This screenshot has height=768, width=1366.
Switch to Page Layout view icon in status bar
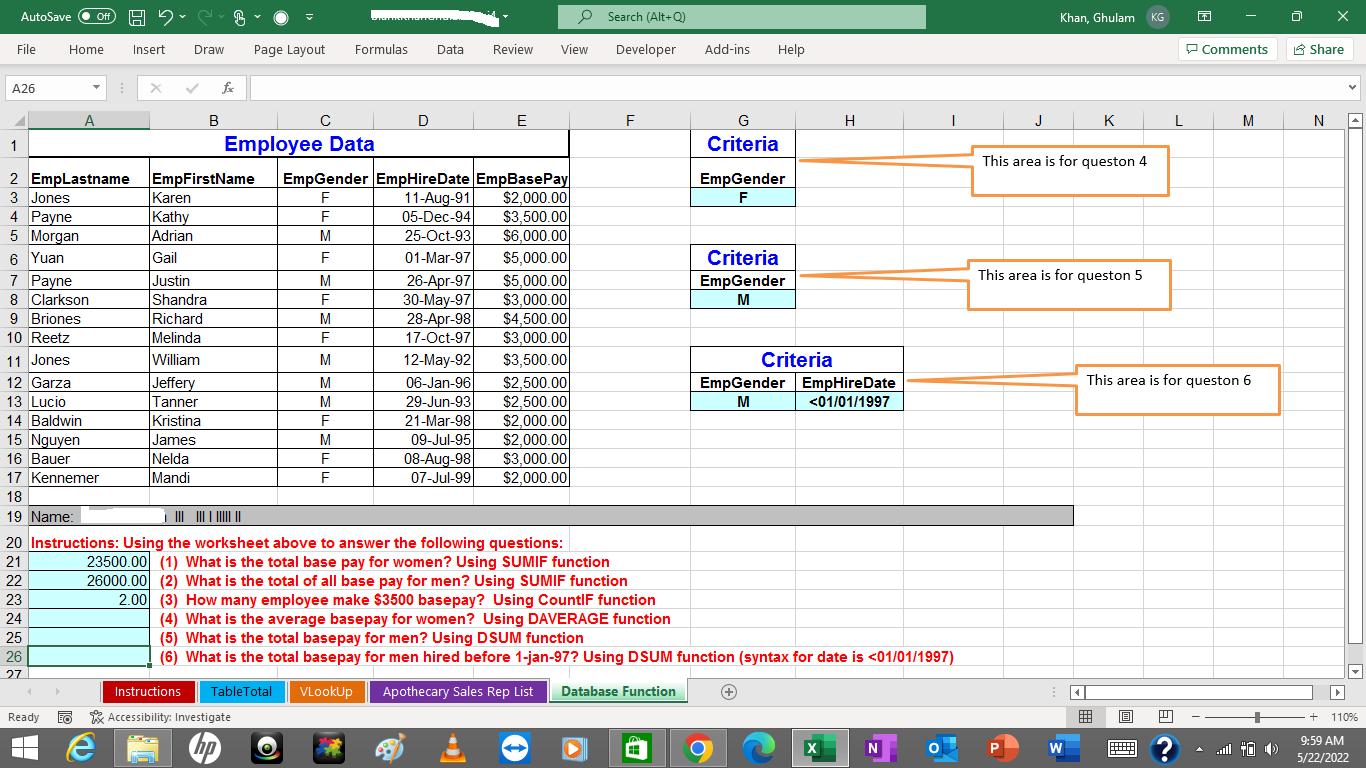click(x=1124, y=716)
